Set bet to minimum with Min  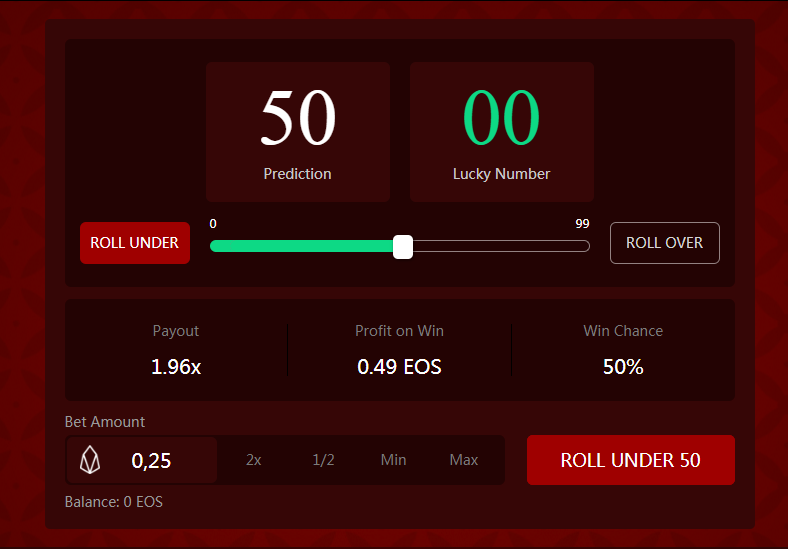[x=393, y=460]
